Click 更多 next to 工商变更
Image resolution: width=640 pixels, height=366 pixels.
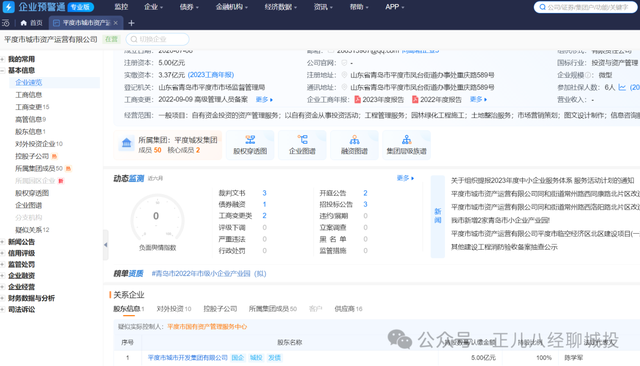264,100
